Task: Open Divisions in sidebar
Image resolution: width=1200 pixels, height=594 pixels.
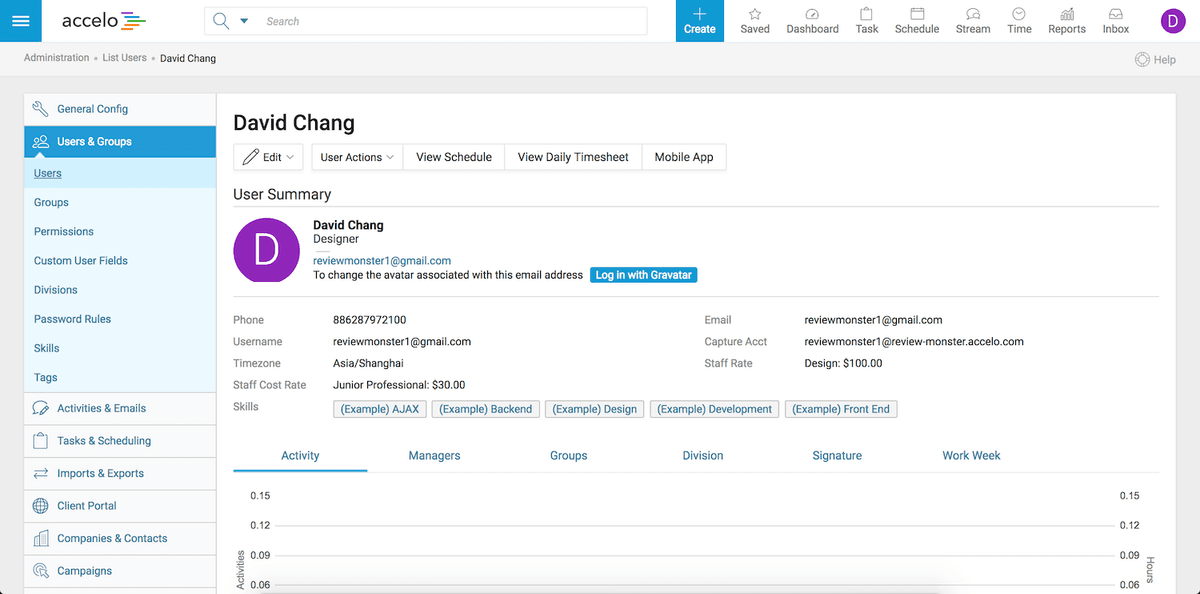Action: [x=120, y=290]
